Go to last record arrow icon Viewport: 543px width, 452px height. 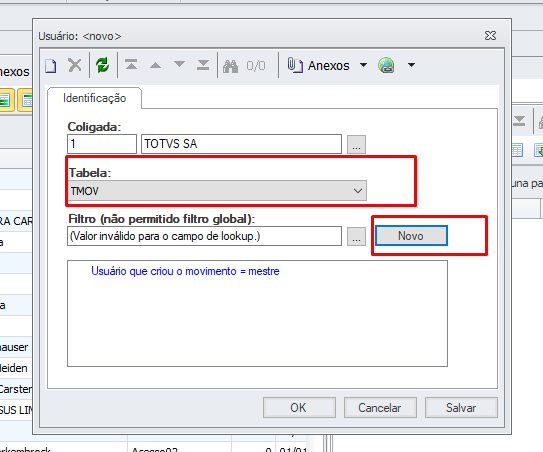(x=203, y=65)
